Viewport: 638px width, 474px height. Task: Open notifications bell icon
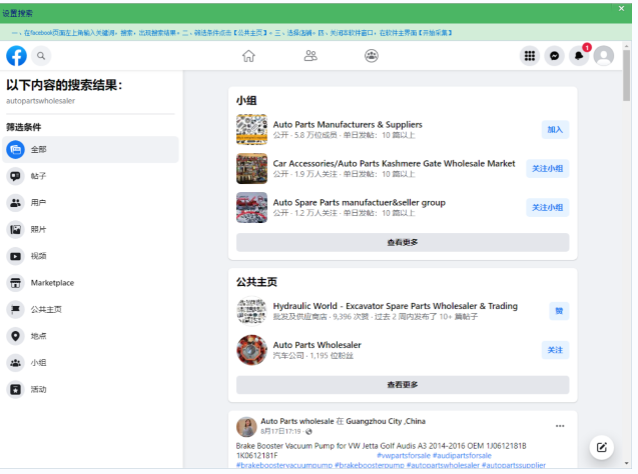pyautogui.click(x=579, y=56)
